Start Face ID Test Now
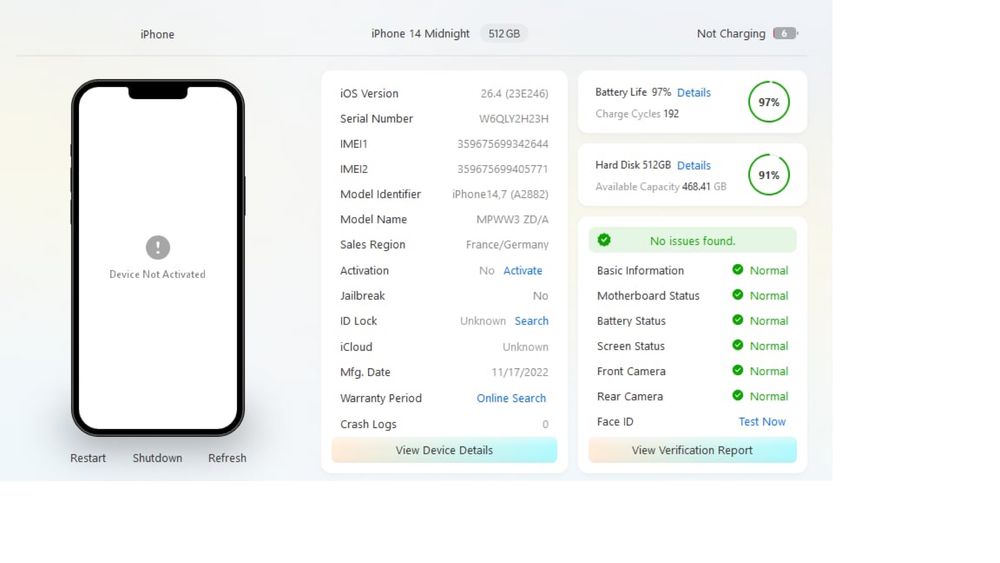This screenshot has width=1000, height=563. click(762, 421)
